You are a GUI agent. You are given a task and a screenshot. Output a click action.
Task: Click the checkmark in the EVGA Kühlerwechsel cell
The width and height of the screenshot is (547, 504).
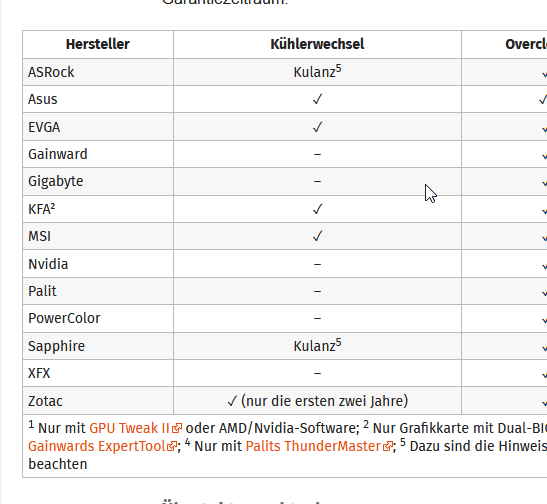(x=317, y=127)
